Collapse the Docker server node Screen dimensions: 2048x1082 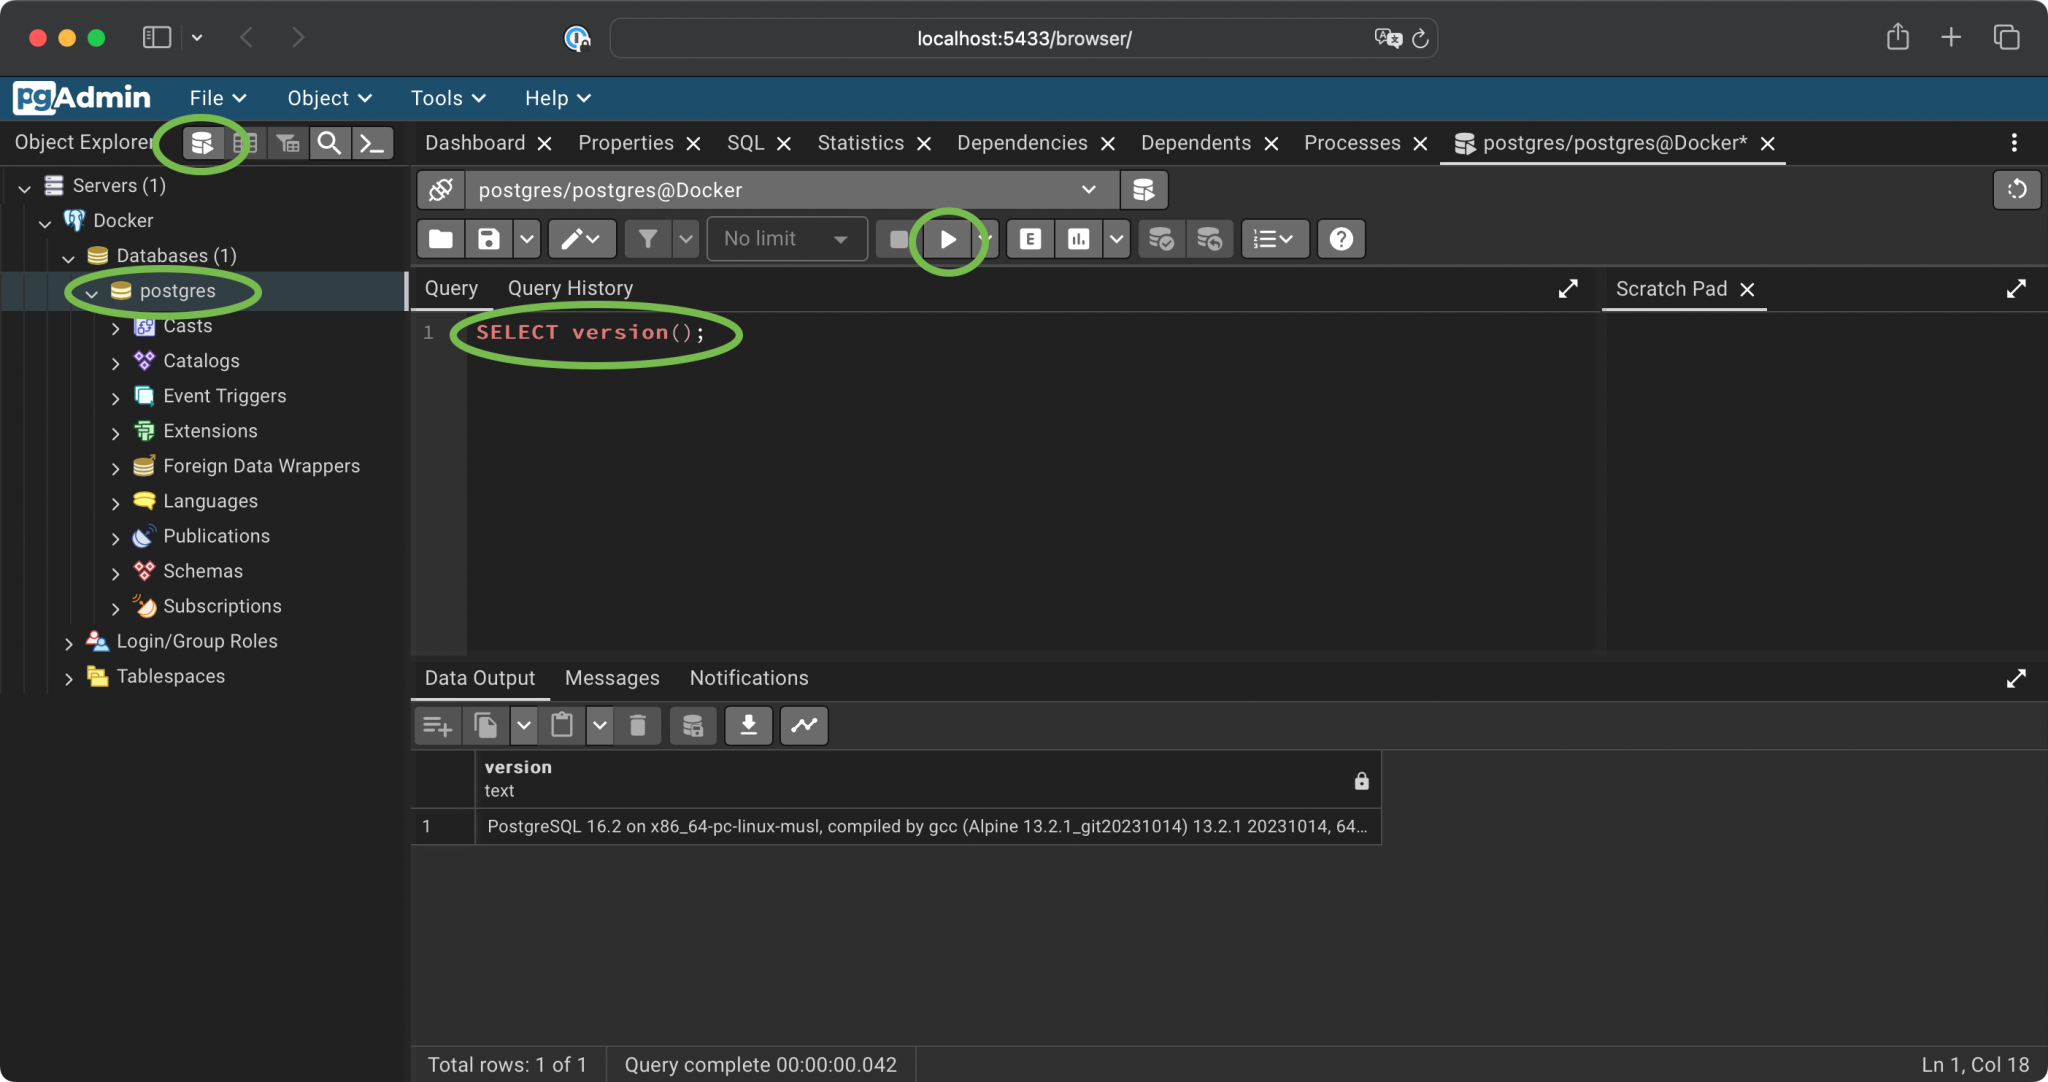[x=45, y=222]
